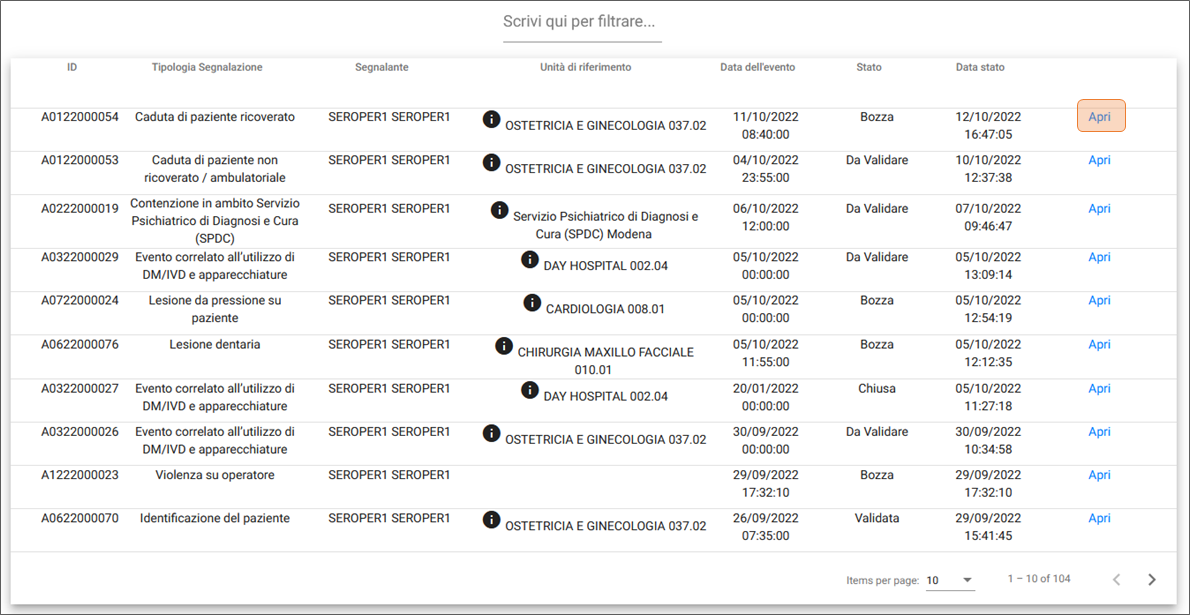Click info icon in row A0322000029

click(530, 259)
